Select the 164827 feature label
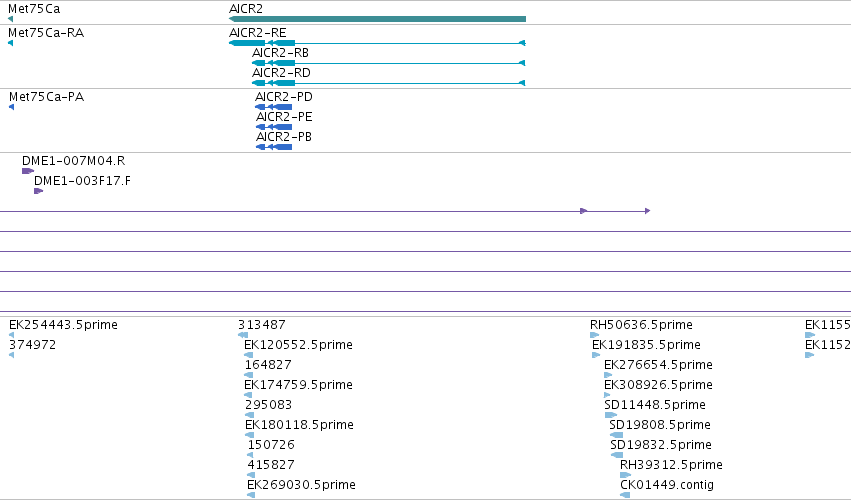 tap(268, 365)
